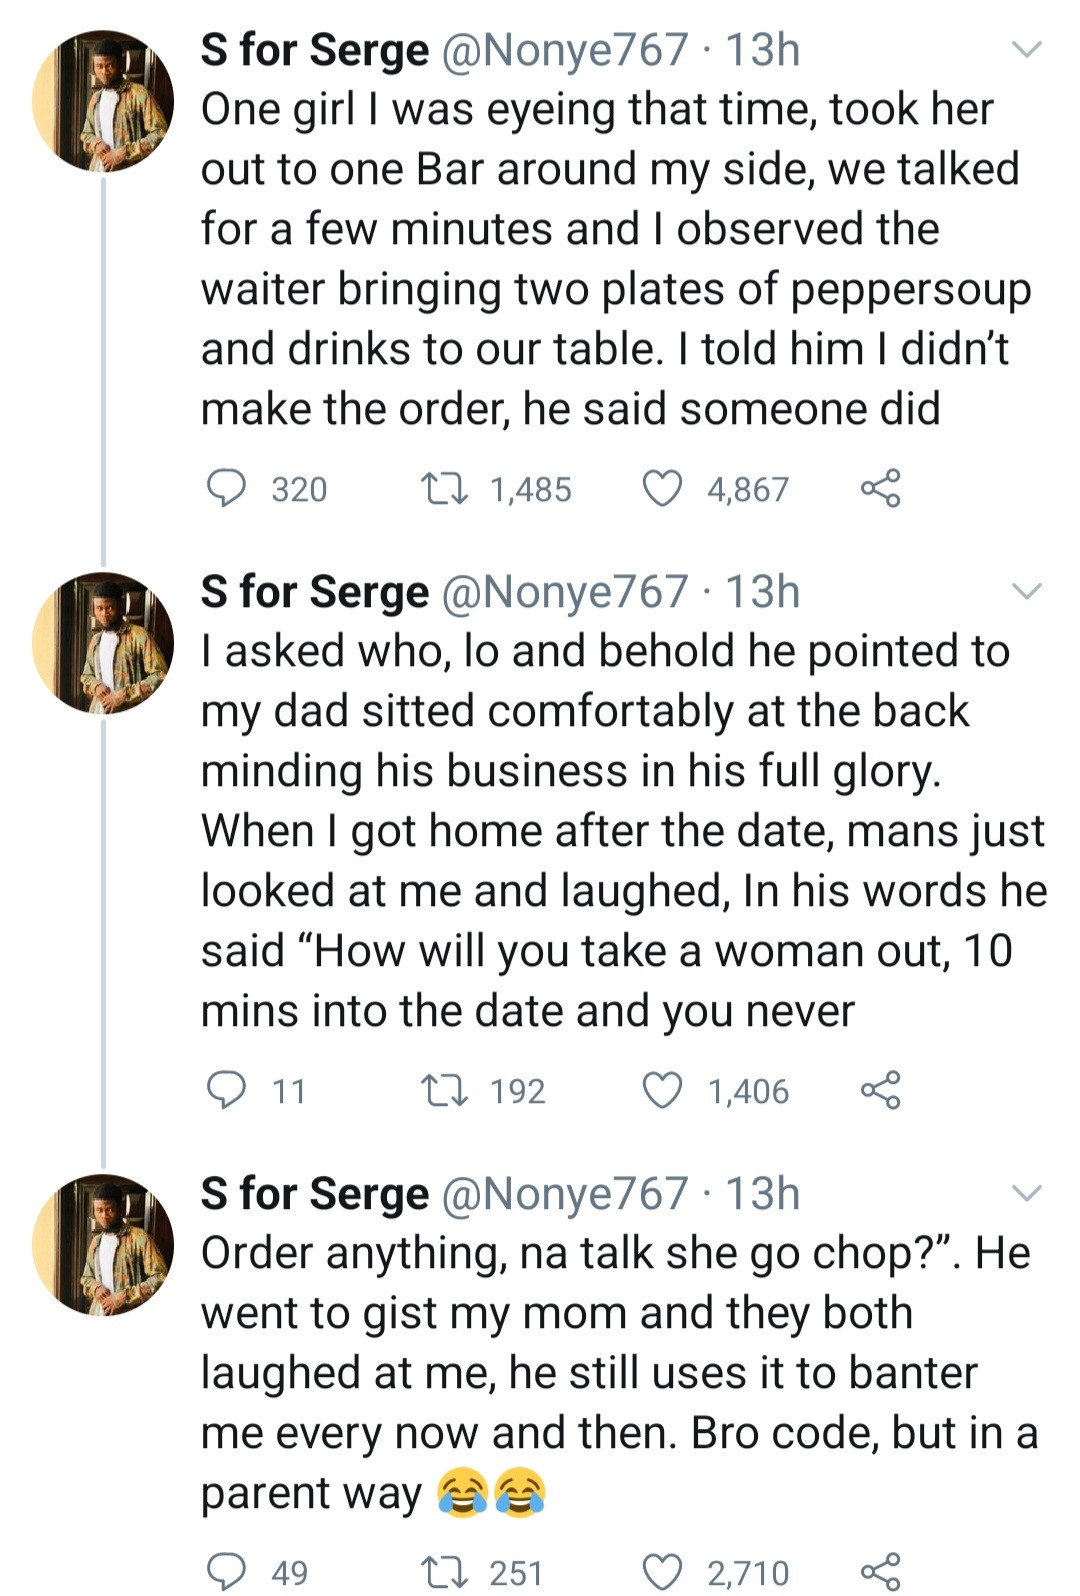
Task: Tap the second tweet's avatar photo
Action: (x=103, y=643)
